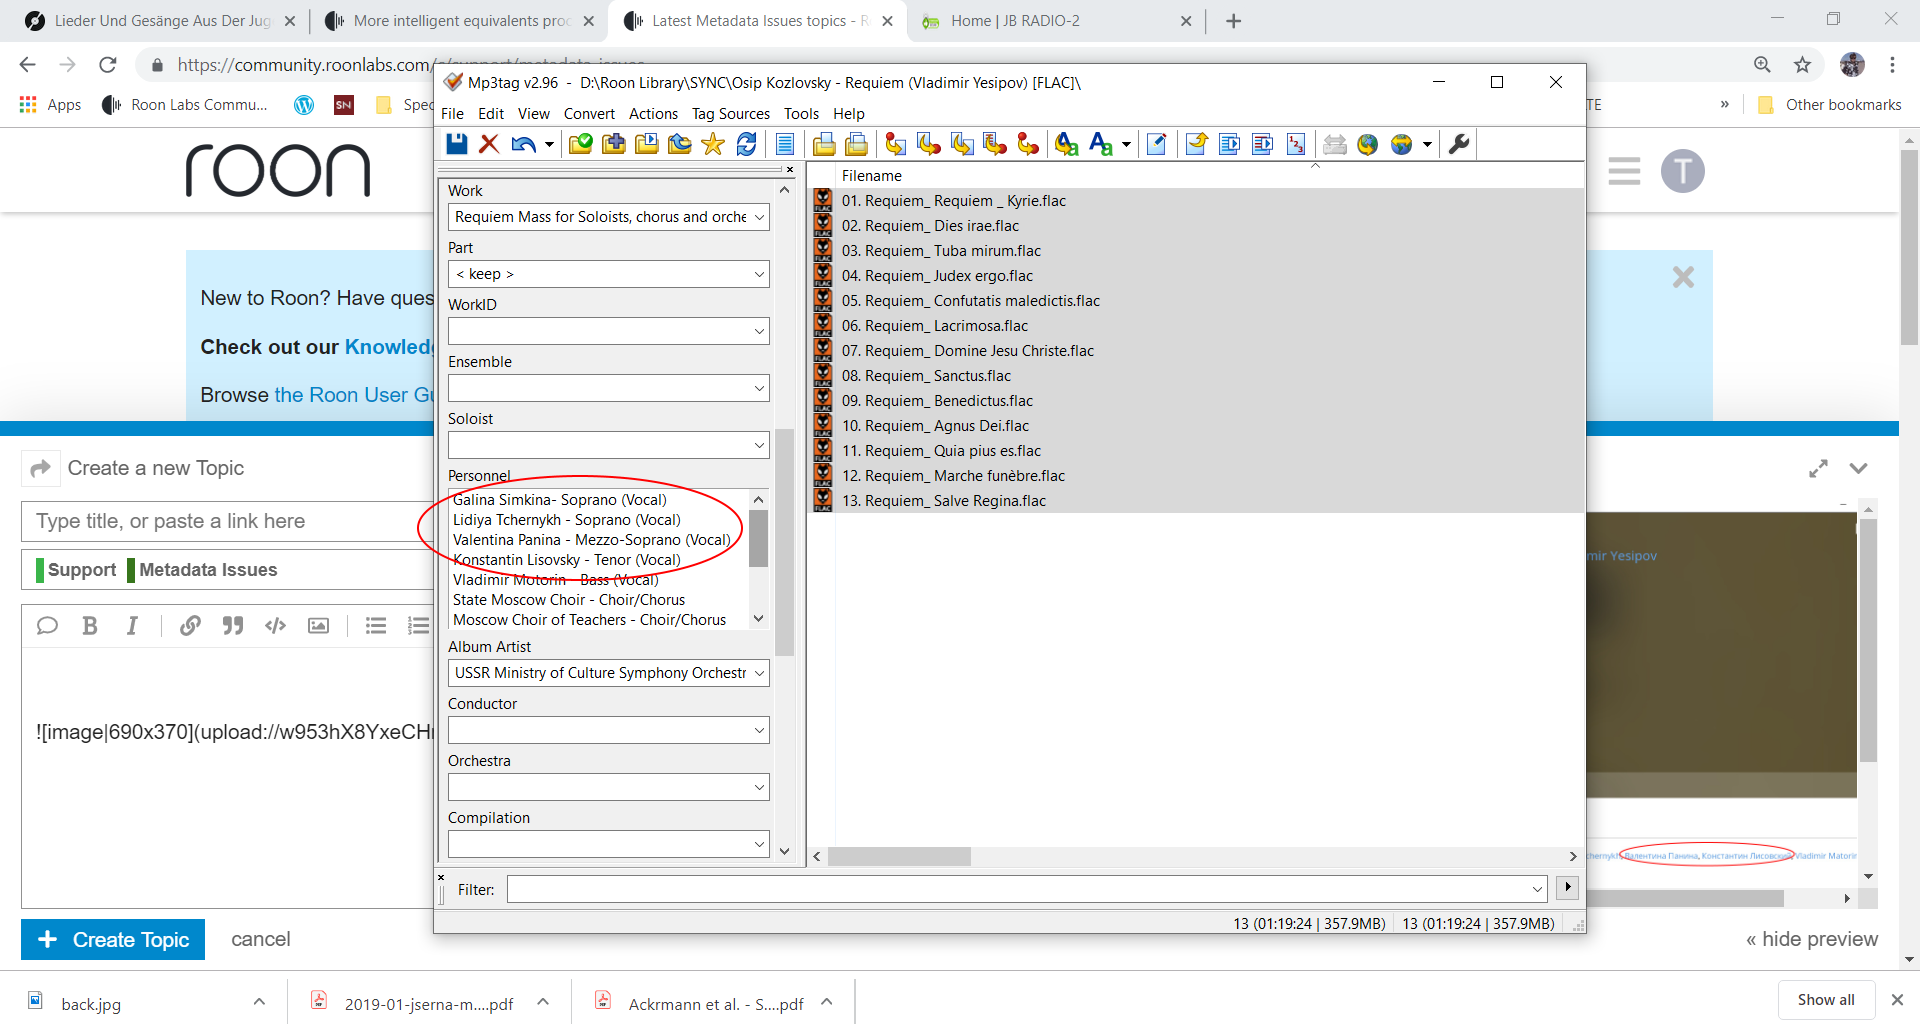
Task: Open Mp3tag Actions menu
Action: coord(653,113)
